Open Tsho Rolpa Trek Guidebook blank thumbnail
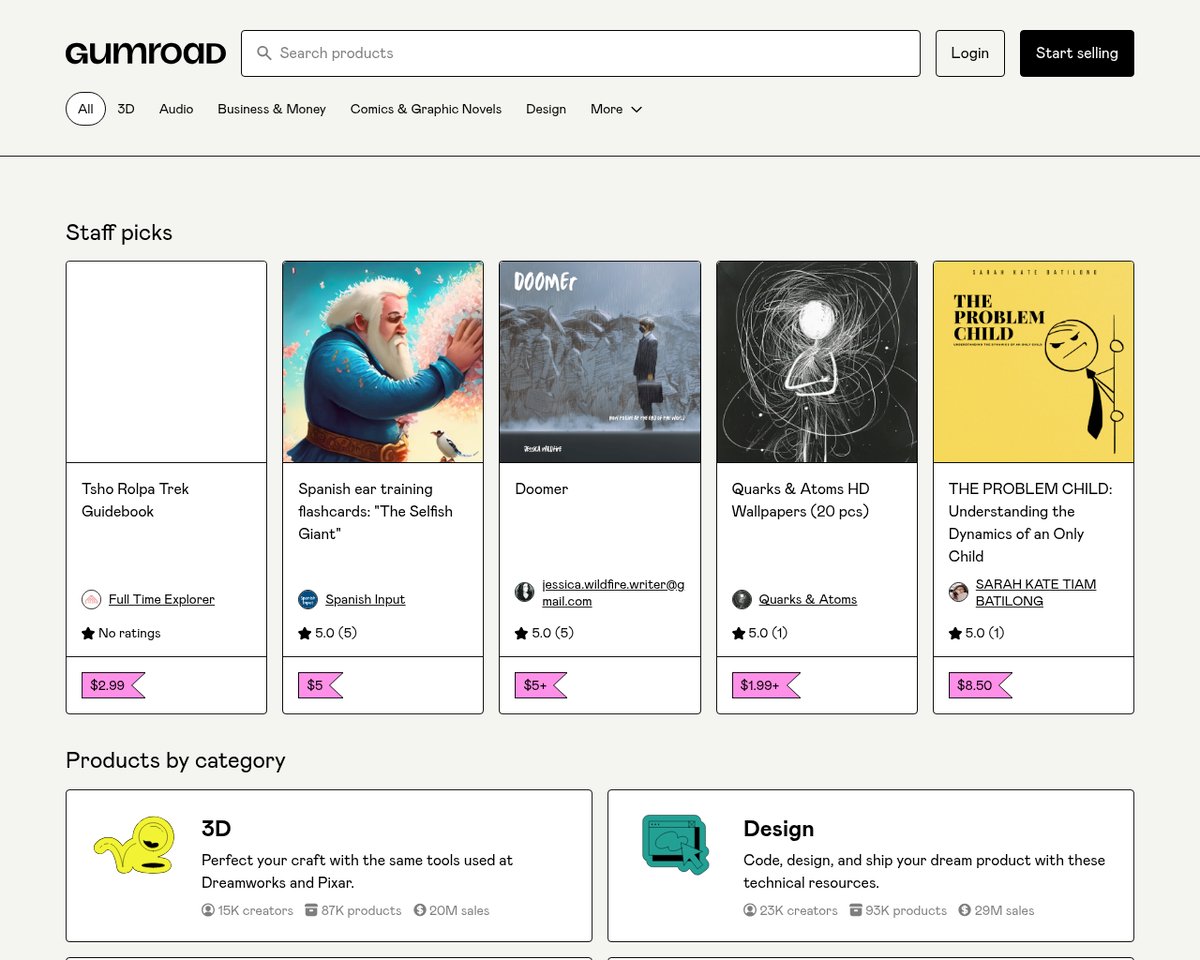 point(167,362)
